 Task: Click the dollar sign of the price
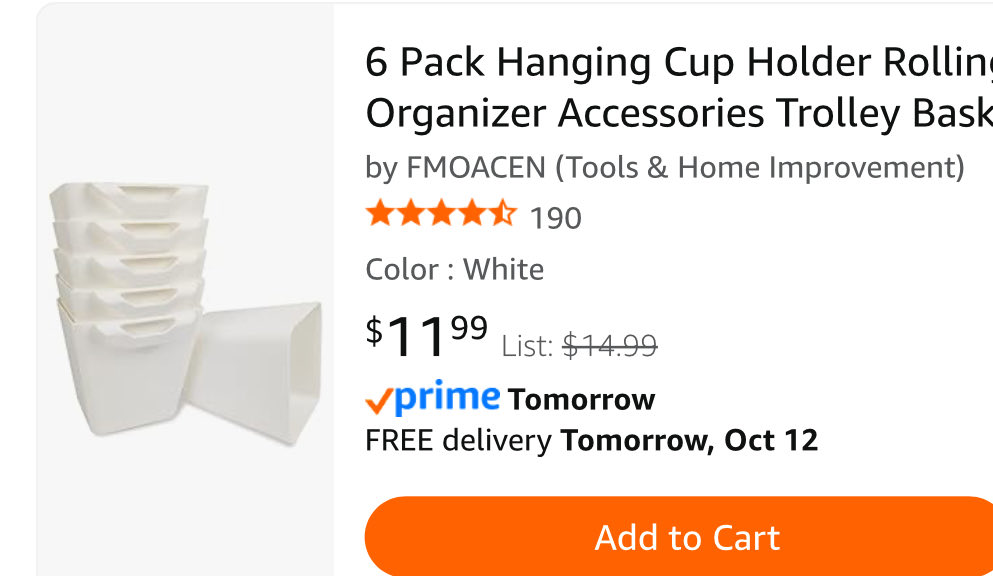click(374, 331)
